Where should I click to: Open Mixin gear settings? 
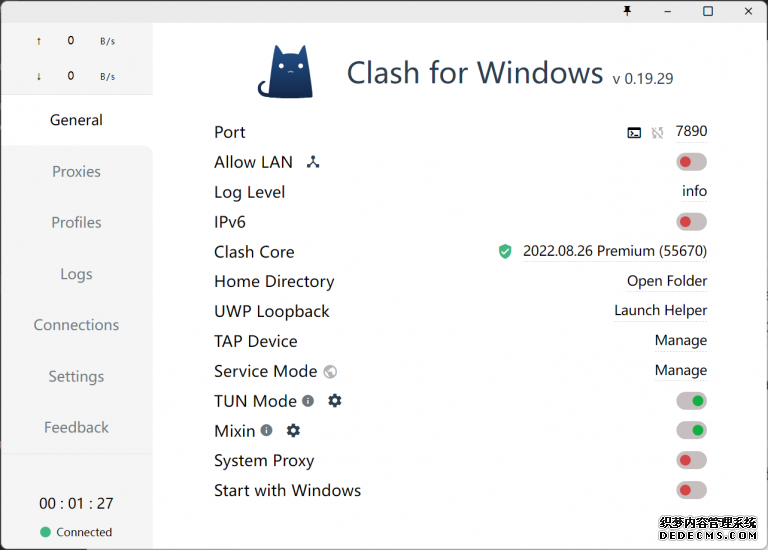tap(293, 430)
